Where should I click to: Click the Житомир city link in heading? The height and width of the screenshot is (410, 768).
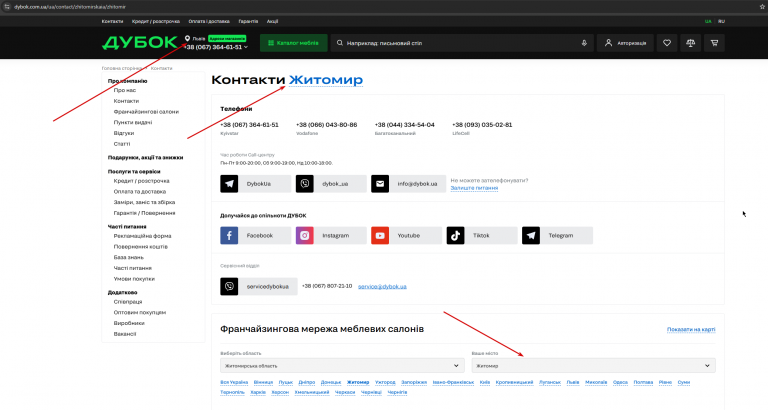[326, 79]
